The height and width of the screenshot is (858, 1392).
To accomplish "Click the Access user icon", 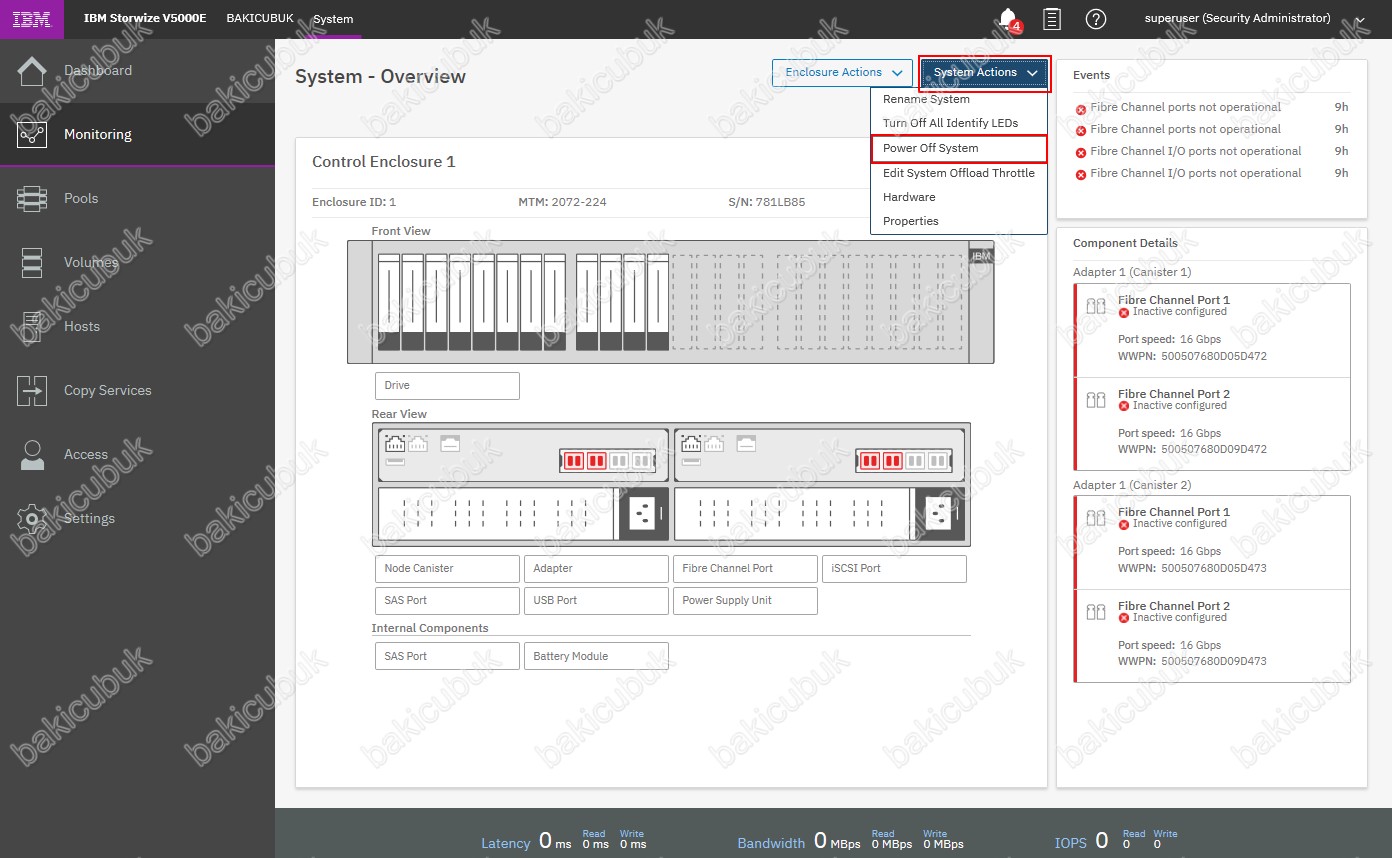I will (32, 454).
